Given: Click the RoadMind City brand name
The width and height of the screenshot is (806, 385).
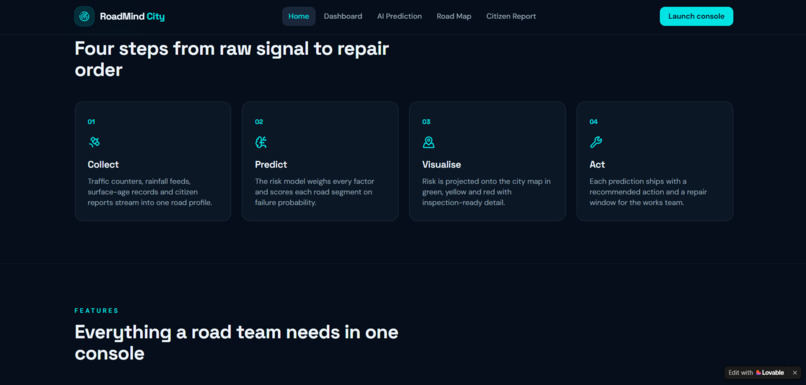Looking at the screenshot, I should coord(132,16).
